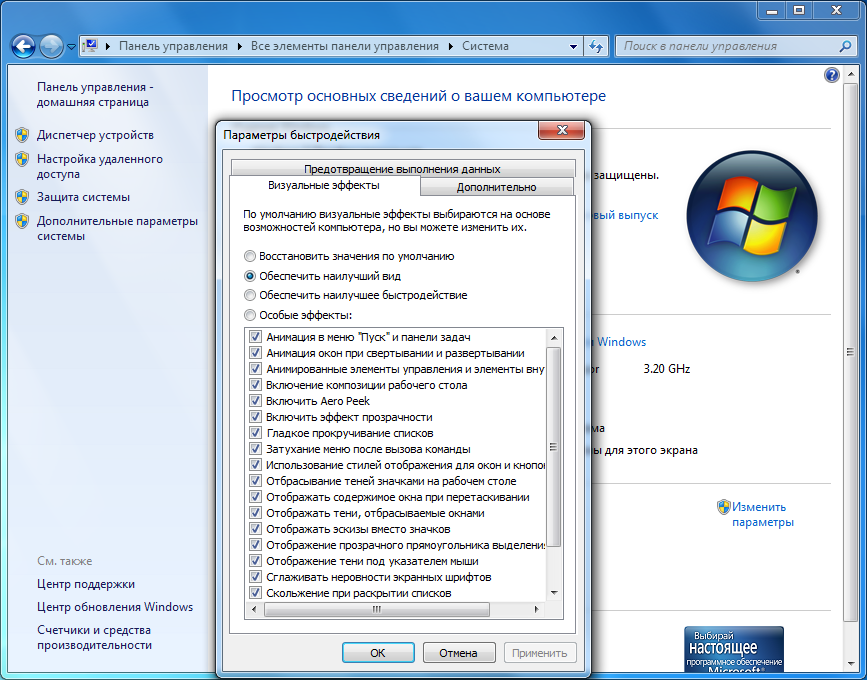This screenshot has width=867, height=680.
Task: Click shield icon beside Дополнительные параметры системы
Action: pyautogui.click(x=22, y=221)
